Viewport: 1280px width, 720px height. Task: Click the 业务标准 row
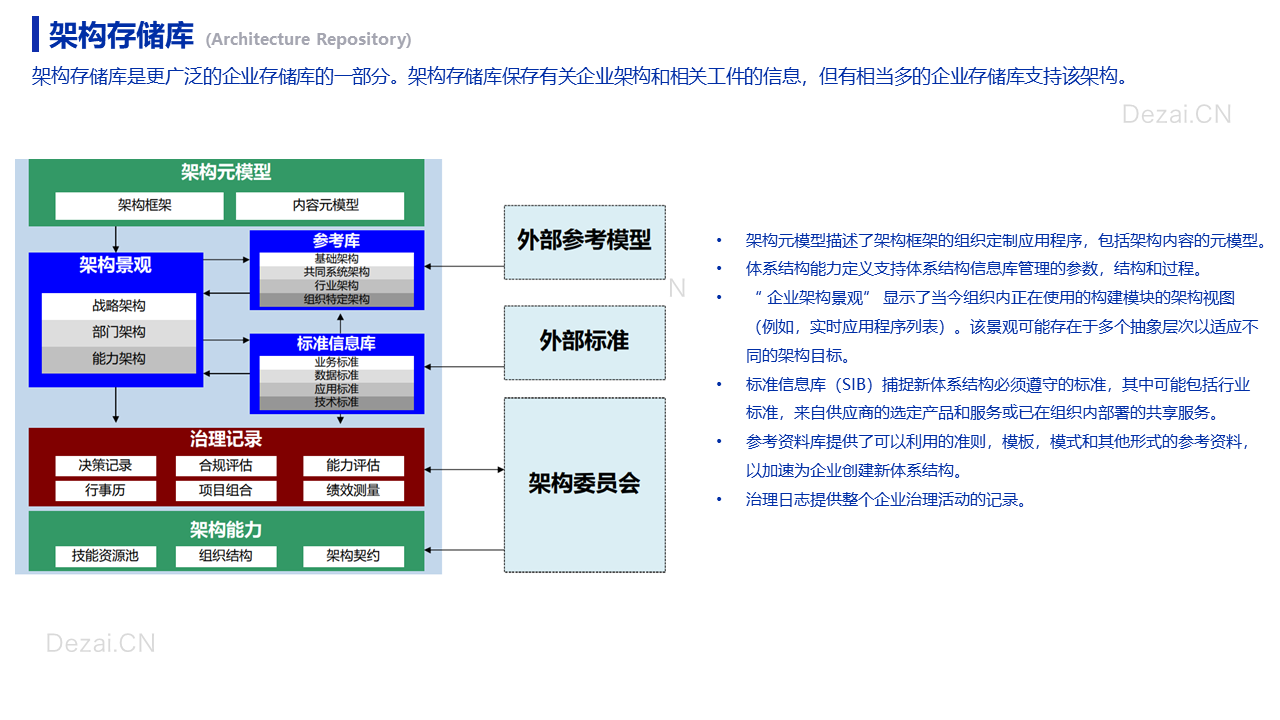tap(337, 362)
